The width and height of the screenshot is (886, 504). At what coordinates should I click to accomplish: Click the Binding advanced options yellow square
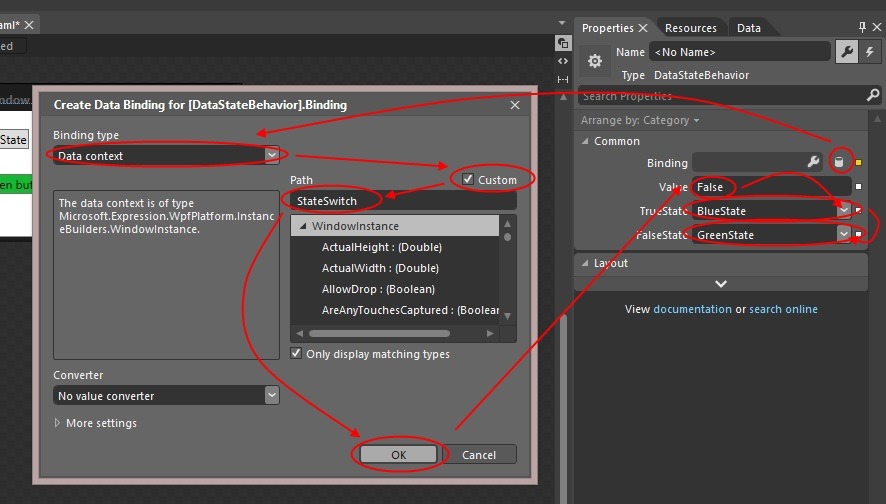(x=858, y=163)
